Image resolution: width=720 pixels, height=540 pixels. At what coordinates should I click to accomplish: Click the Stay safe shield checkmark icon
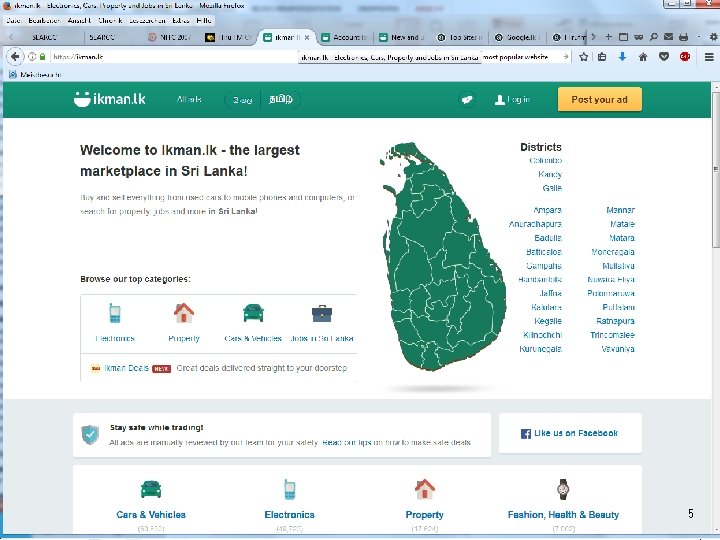(x=90, y=434)
